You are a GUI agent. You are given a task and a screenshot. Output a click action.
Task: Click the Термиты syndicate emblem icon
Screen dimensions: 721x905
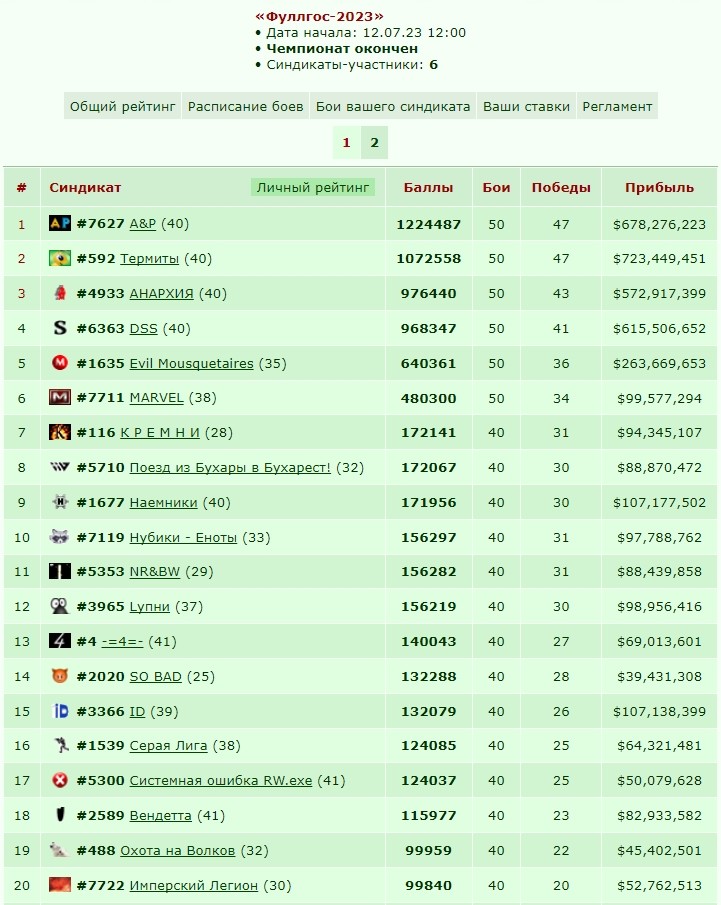pos(59,258)
